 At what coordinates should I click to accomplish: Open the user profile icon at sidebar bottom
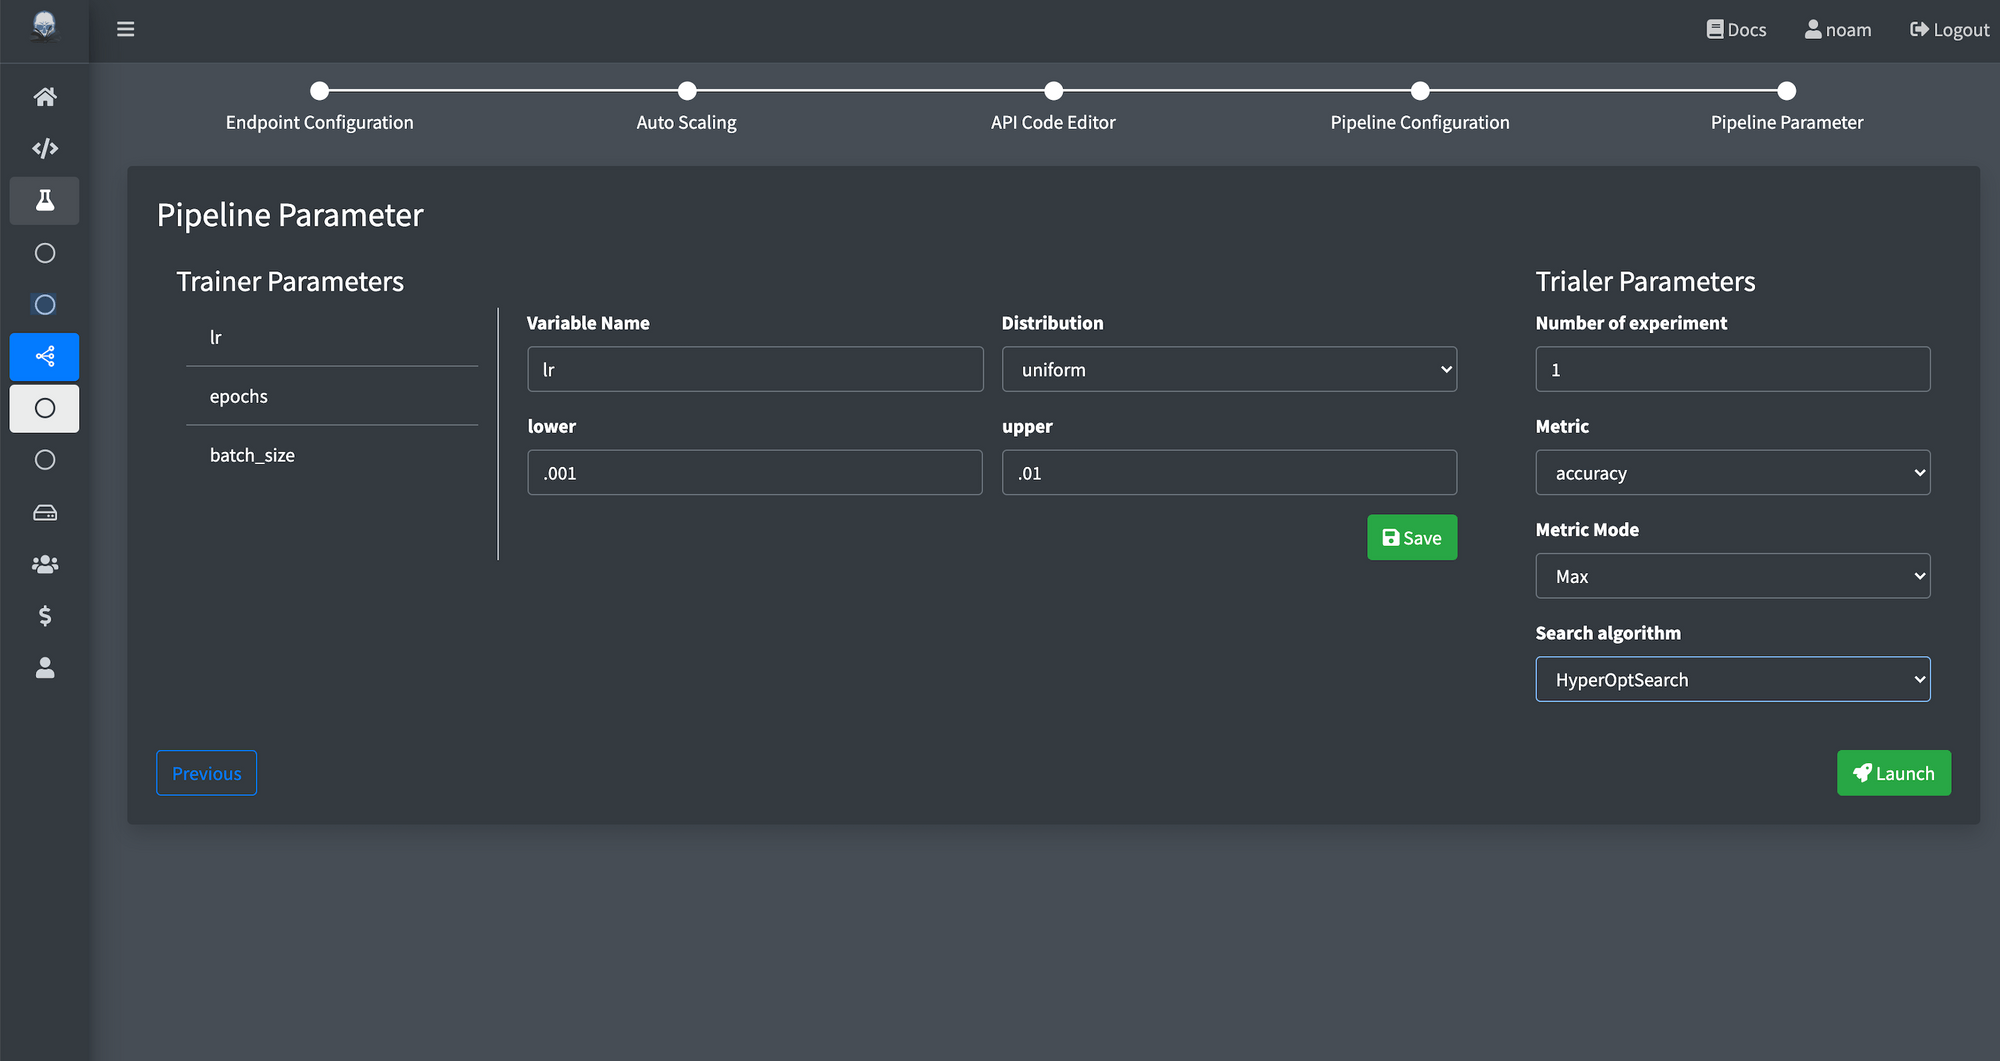[x=44, y=668]
